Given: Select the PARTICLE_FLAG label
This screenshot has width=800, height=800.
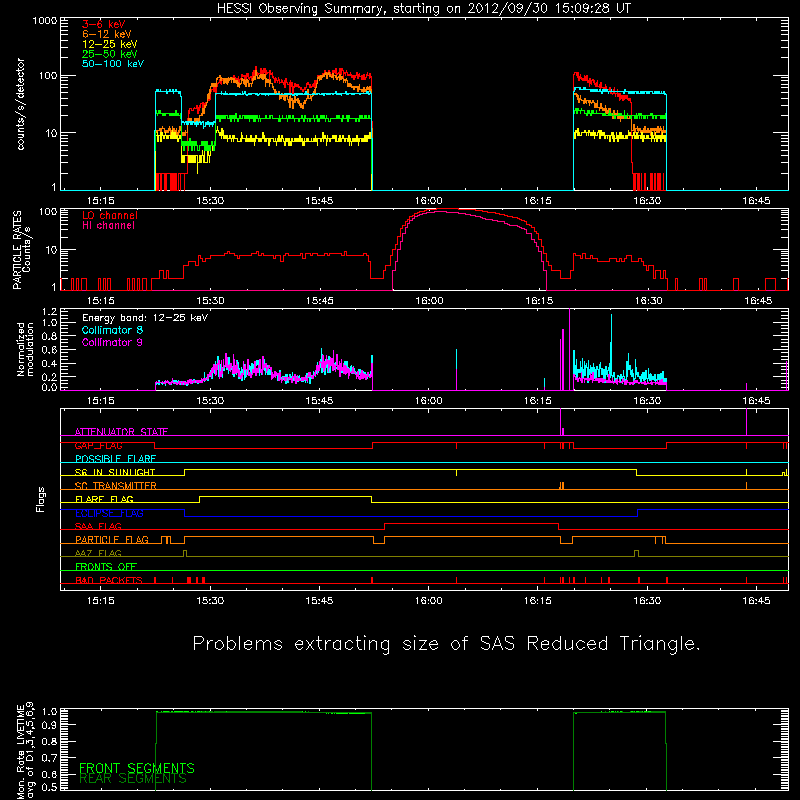Looking at the screenshot, I should 112,540.
